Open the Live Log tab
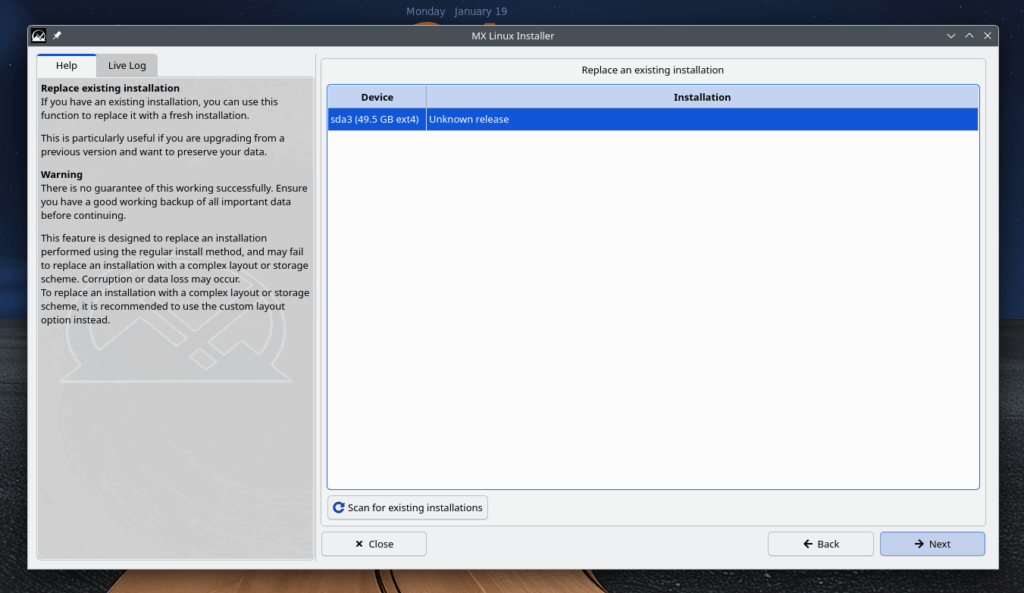Image resolution: width=1024 pixels, height=593 pixels. (127, 65)
